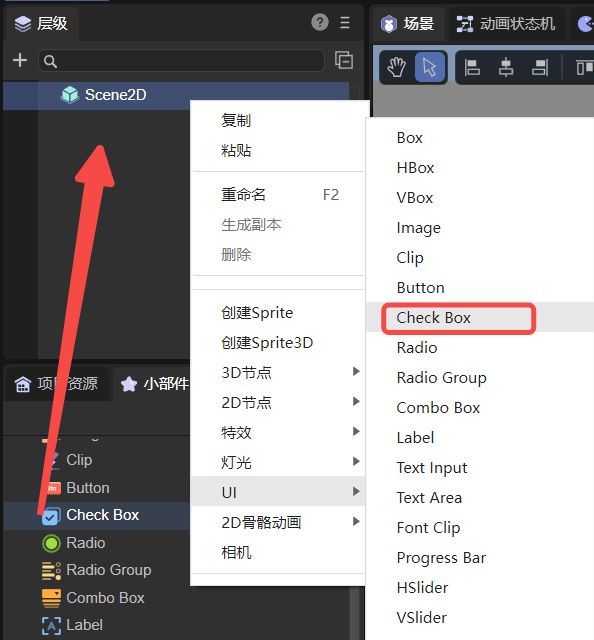Screen dimensions: 594x640
Task: Click the align left icon
Action: click(472, 67)
